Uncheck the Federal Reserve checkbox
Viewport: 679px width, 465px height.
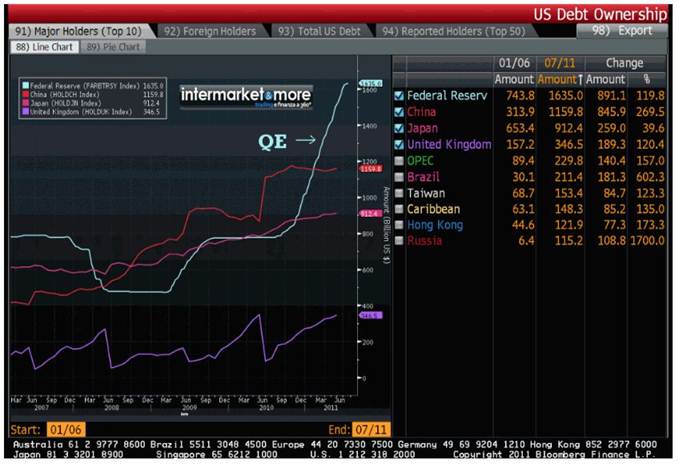click(399, 96)
